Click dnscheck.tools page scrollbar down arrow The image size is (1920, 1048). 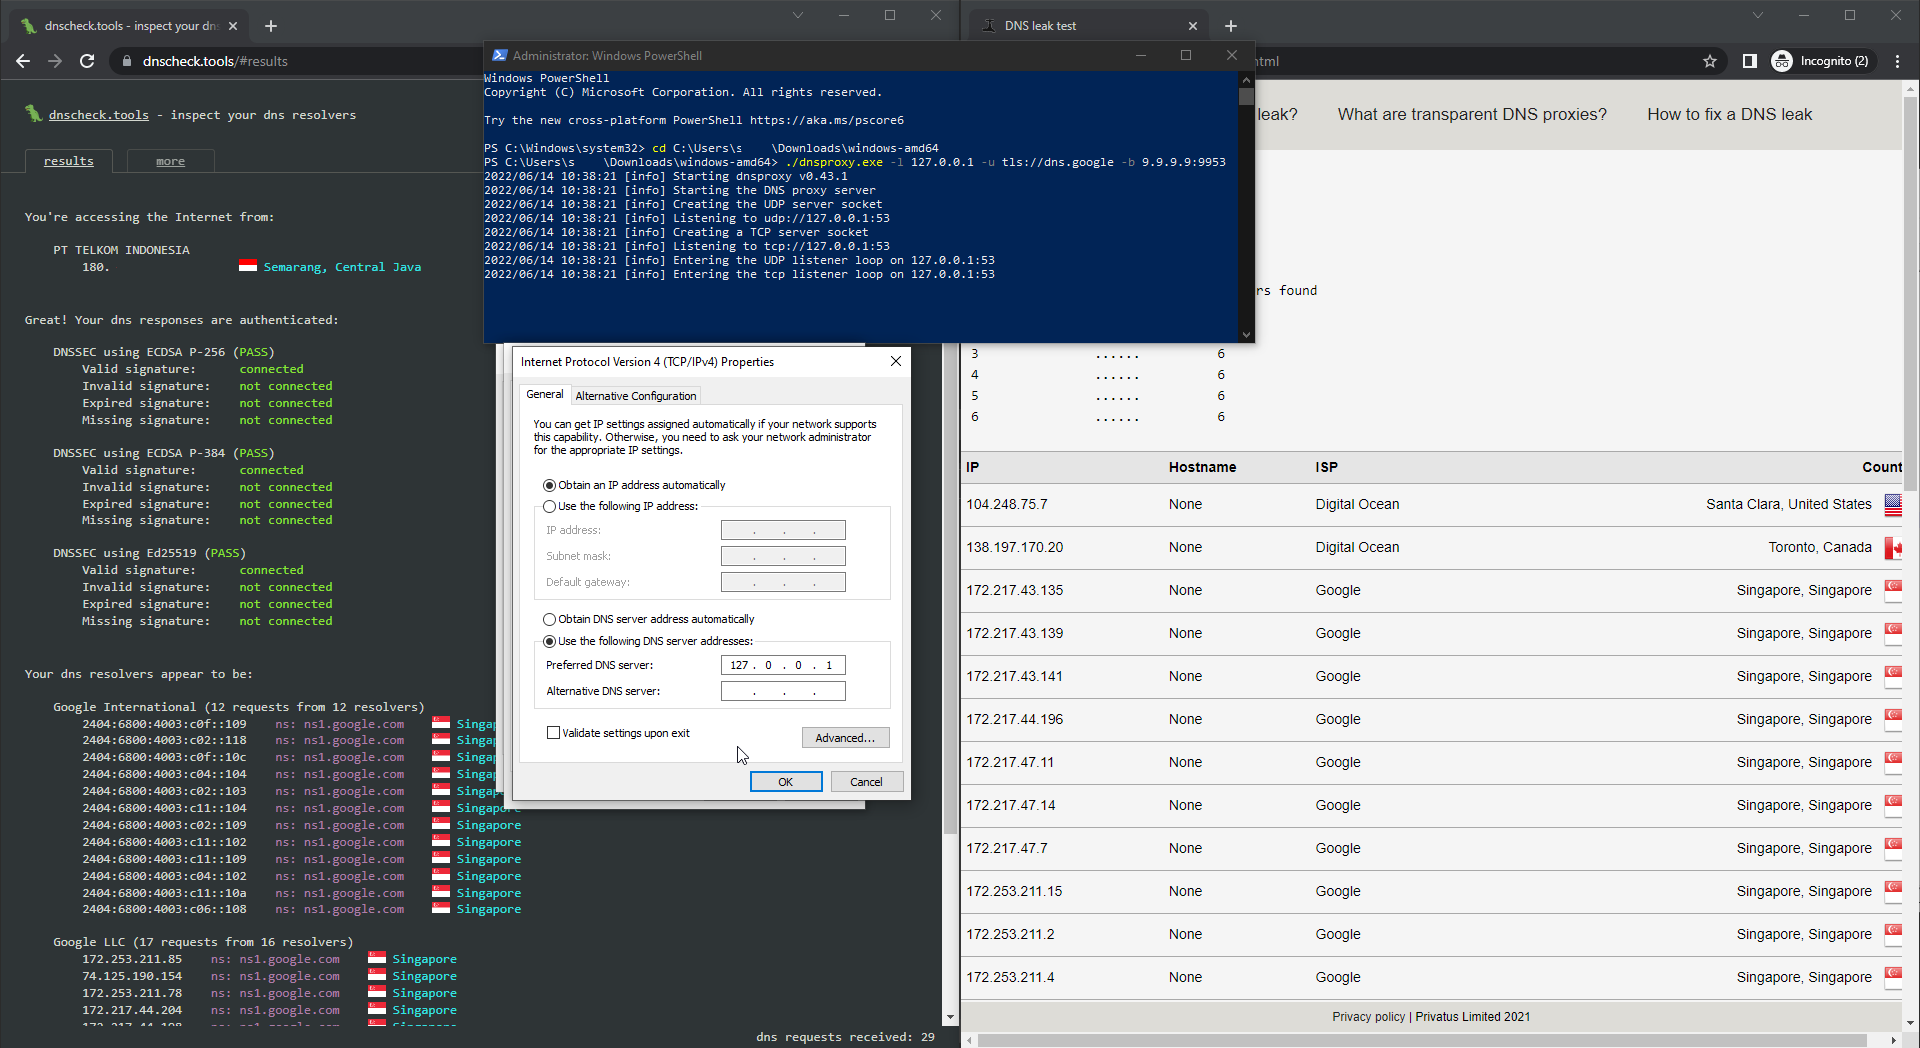click(950, 1018)
